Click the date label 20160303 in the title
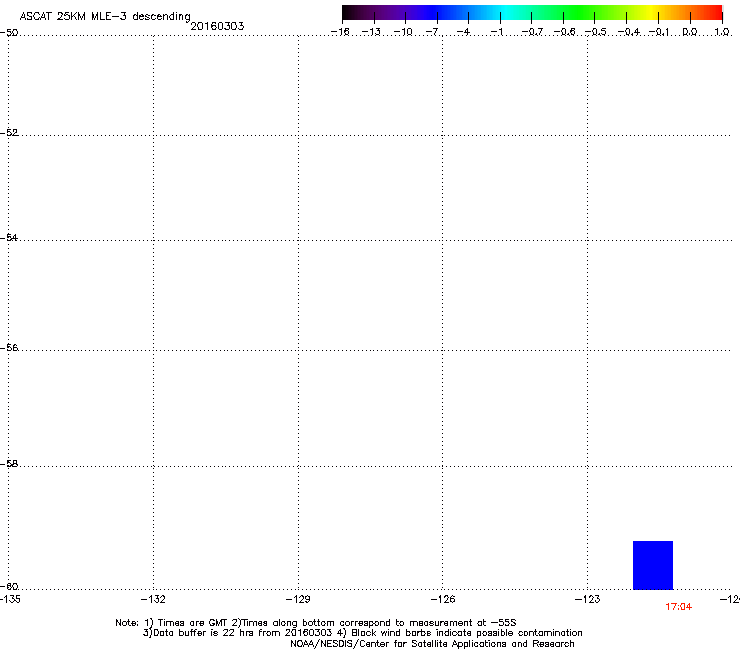This screenshot has height=650, width=740. 217,26
